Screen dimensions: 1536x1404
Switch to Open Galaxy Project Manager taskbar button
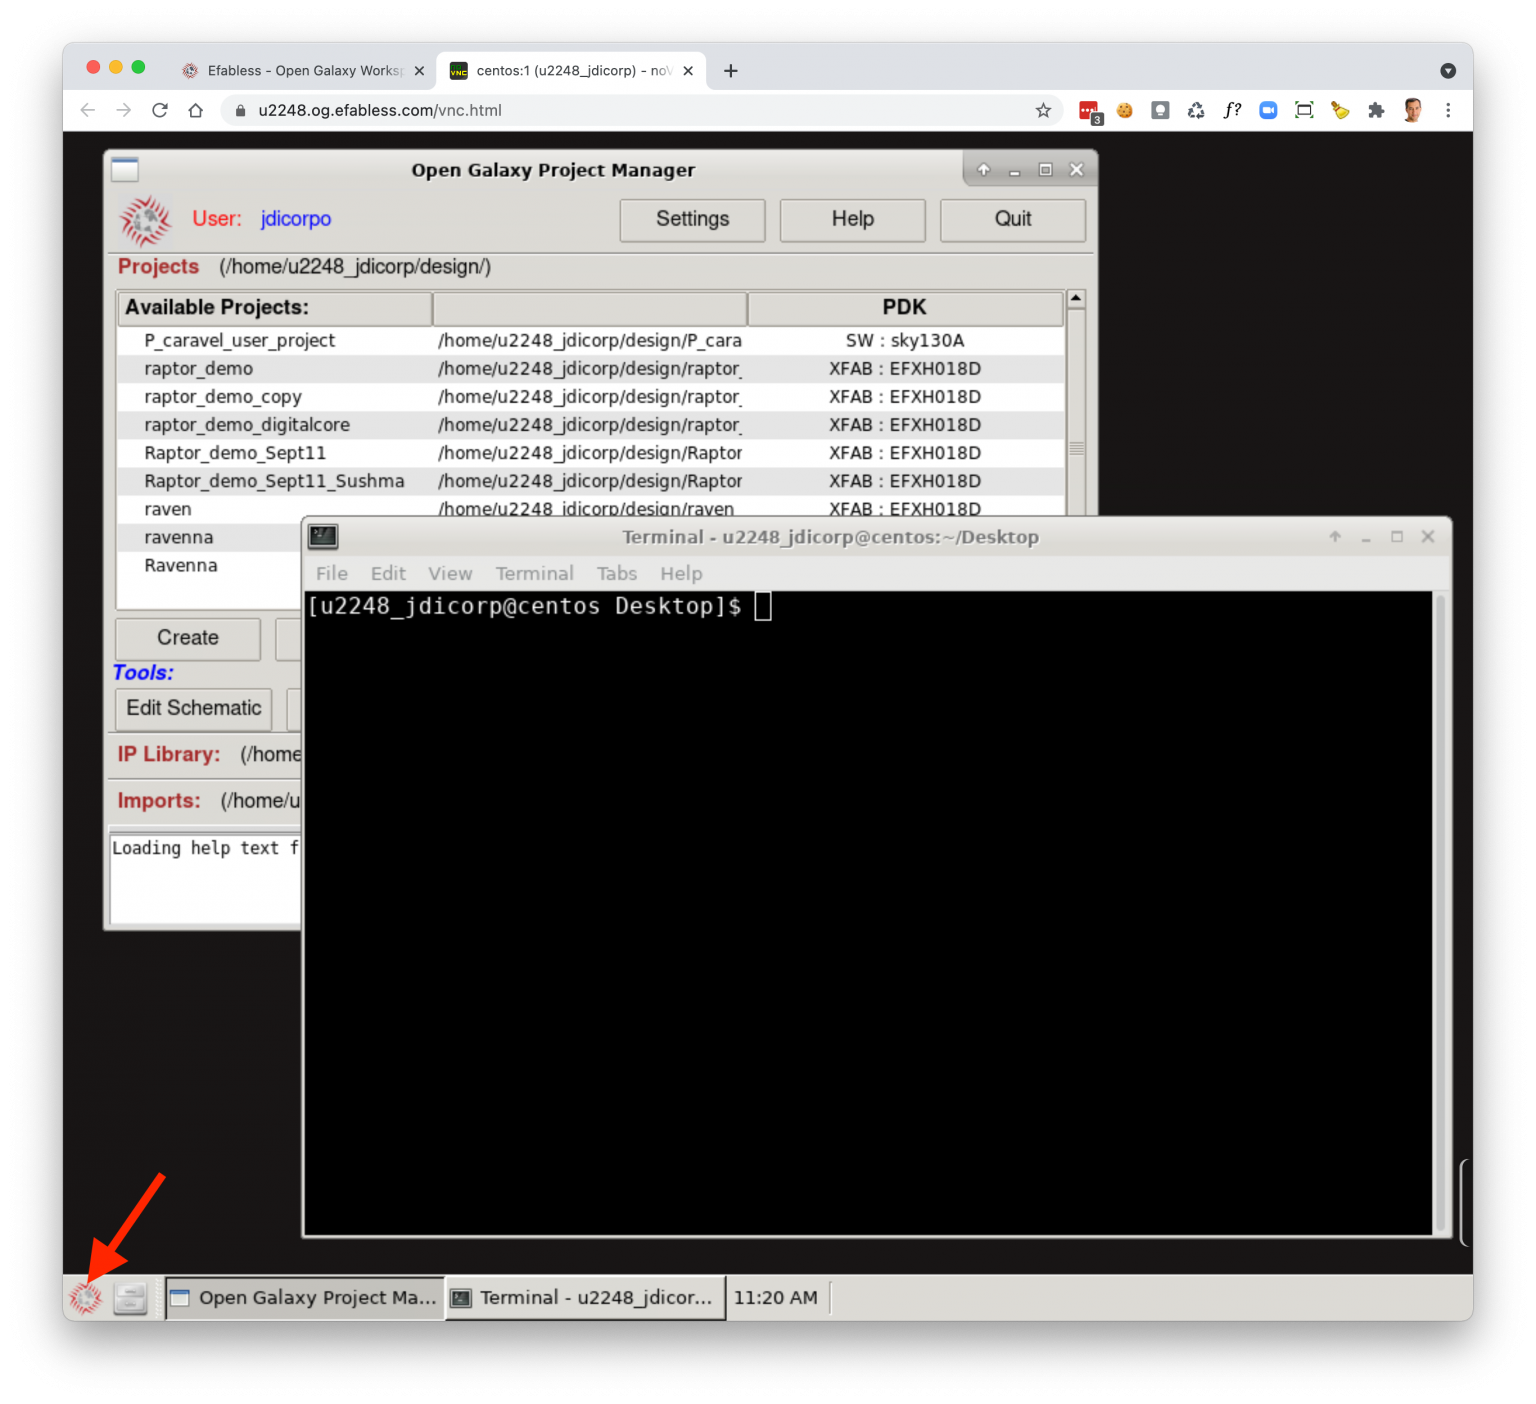coord(304,1298)
